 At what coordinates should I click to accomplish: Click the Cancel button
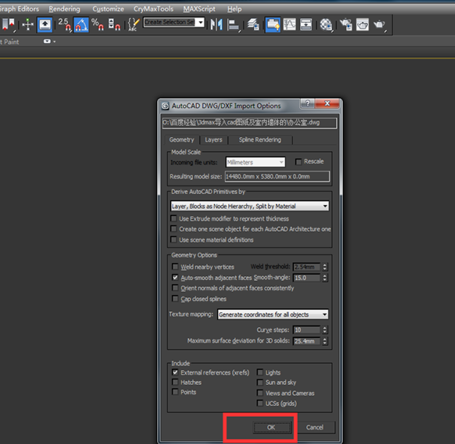click(x=315, y=427)
